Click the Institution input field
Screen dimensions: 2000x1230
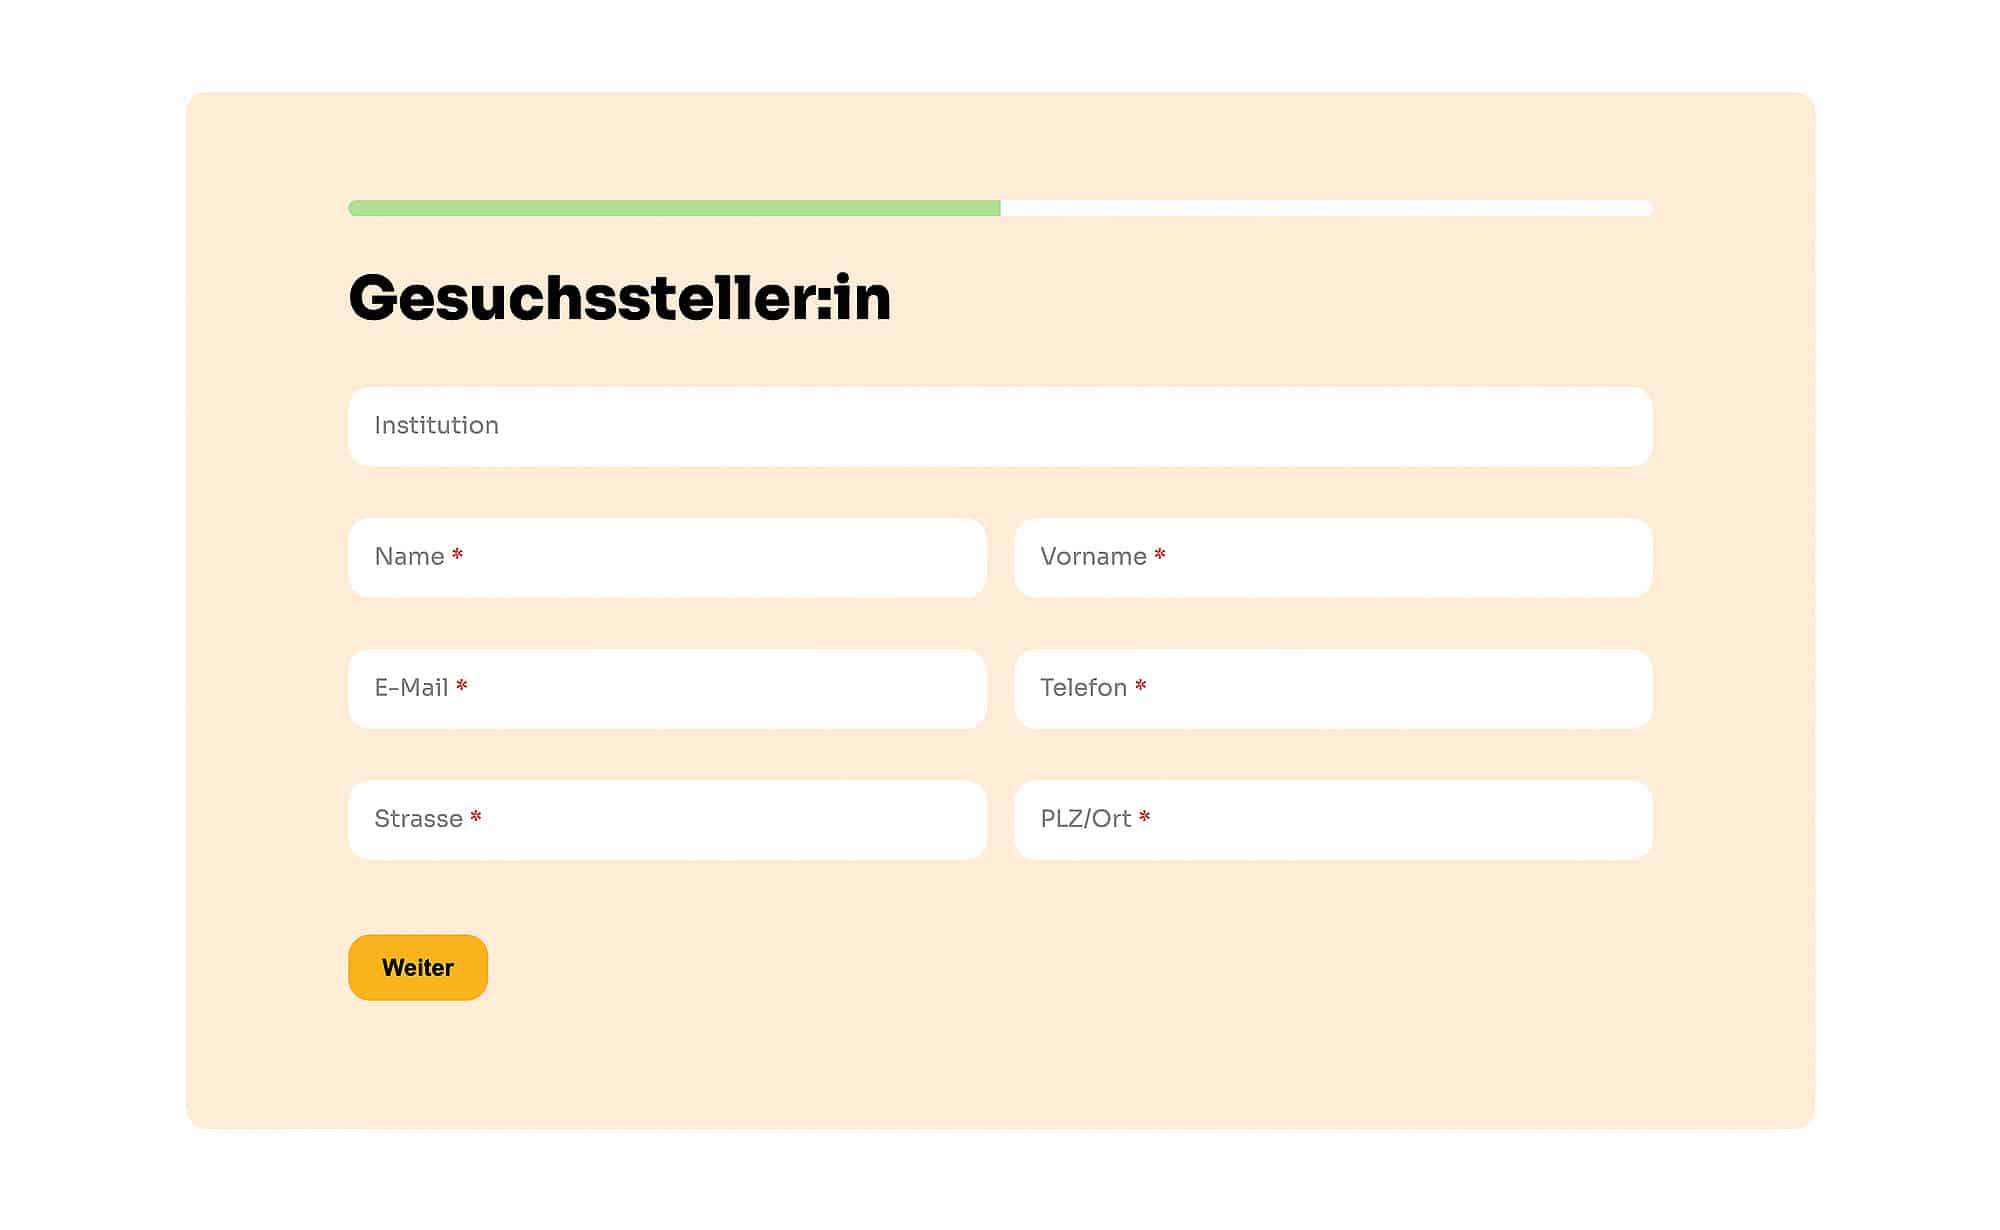click(x=1000, y=426)
